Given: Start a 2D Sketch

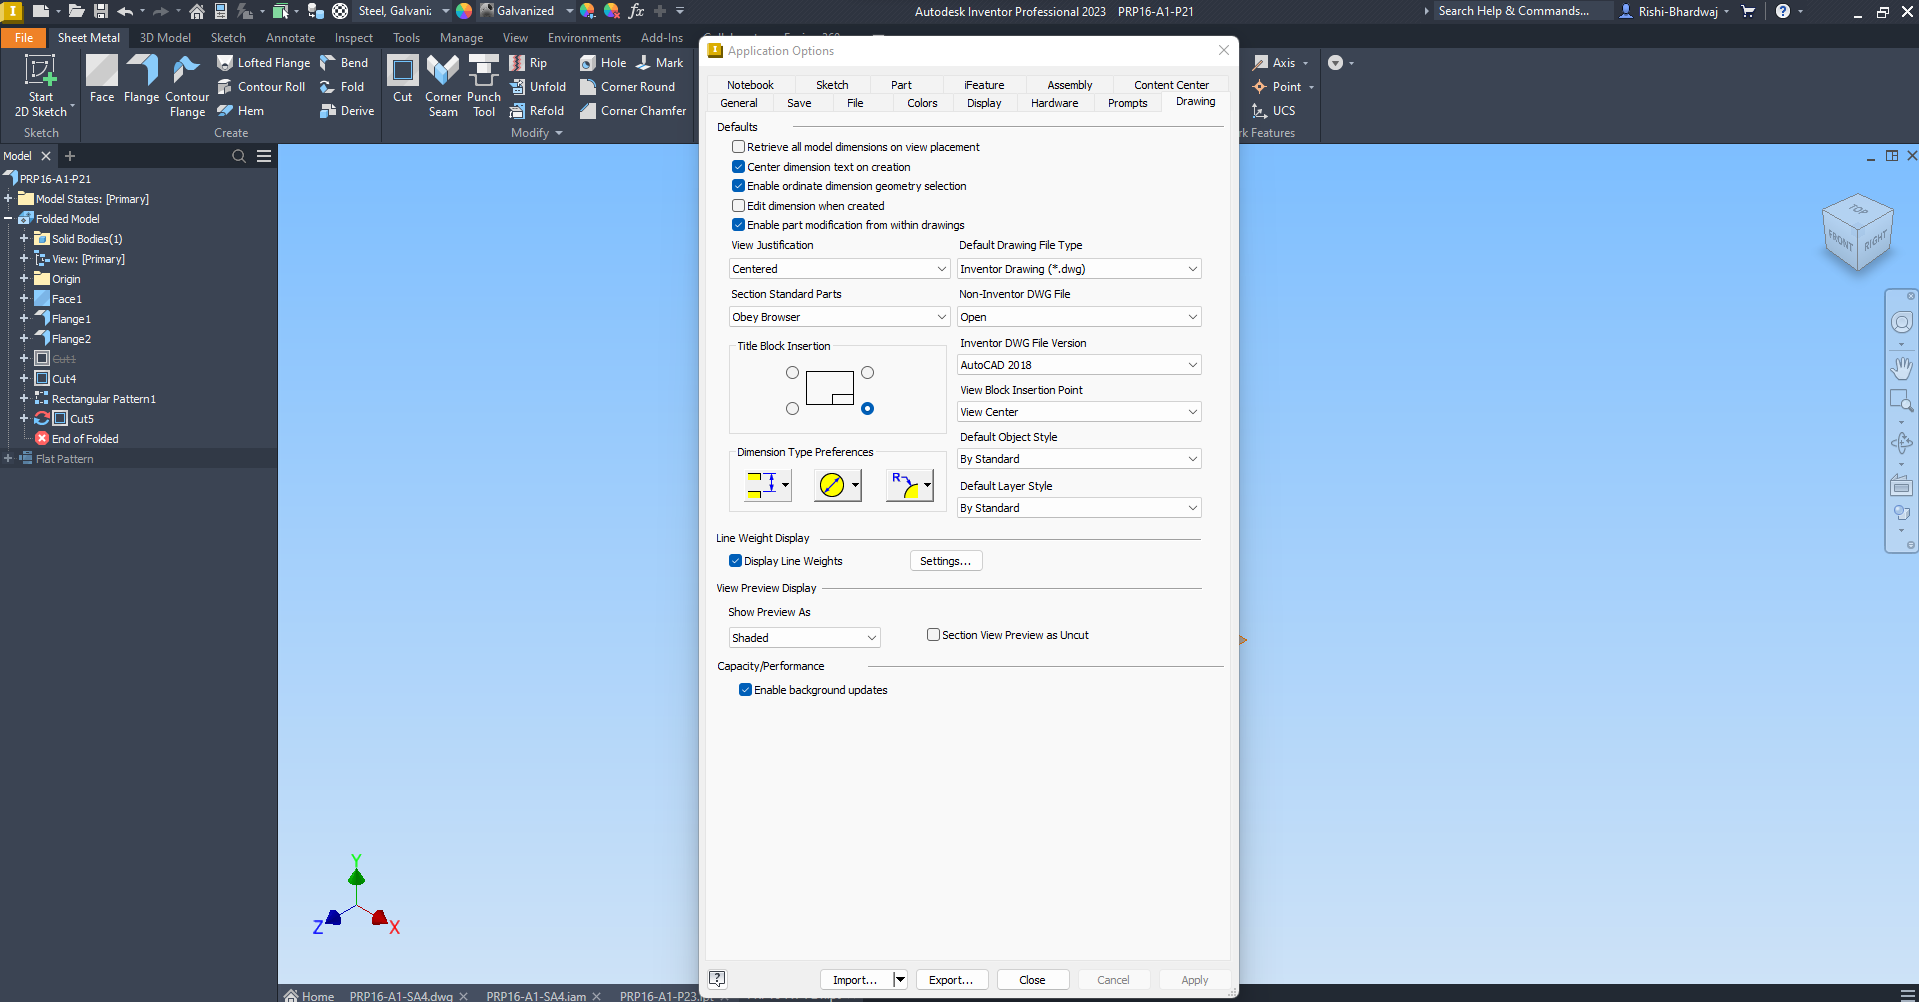Looking at the screenshot, I should click(40, 86).
